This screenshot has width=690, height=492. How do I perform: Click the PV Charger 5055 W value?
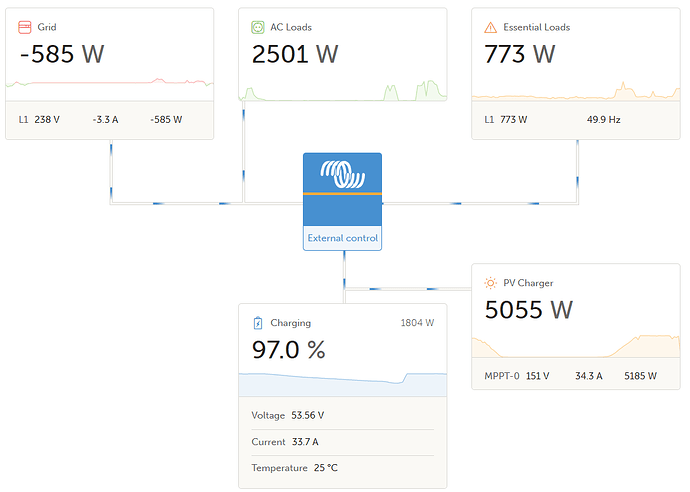(x=528, y=310)
